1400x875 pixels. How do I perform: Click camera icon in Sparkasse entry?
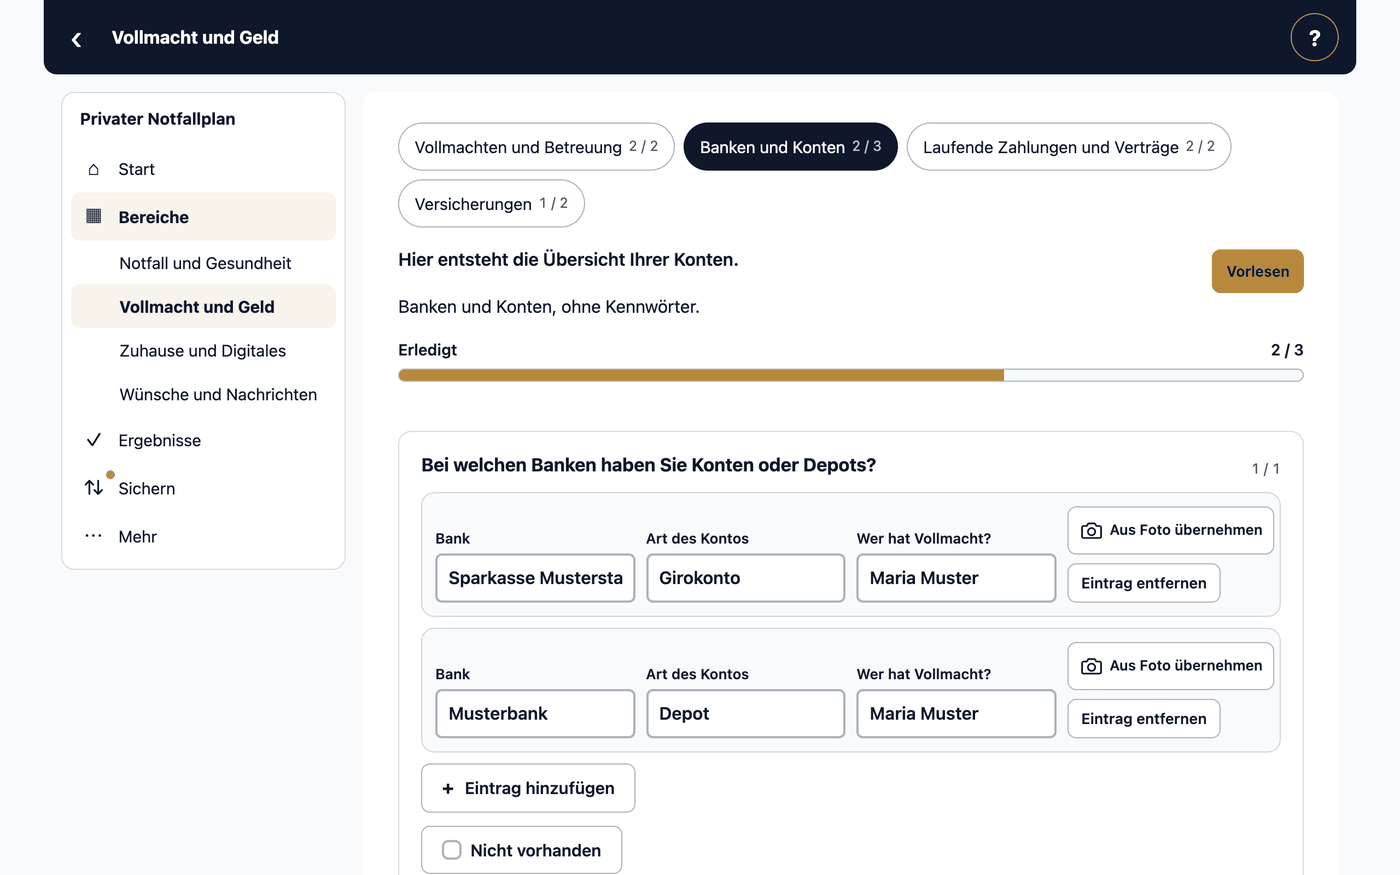[x=1092, y=530]
